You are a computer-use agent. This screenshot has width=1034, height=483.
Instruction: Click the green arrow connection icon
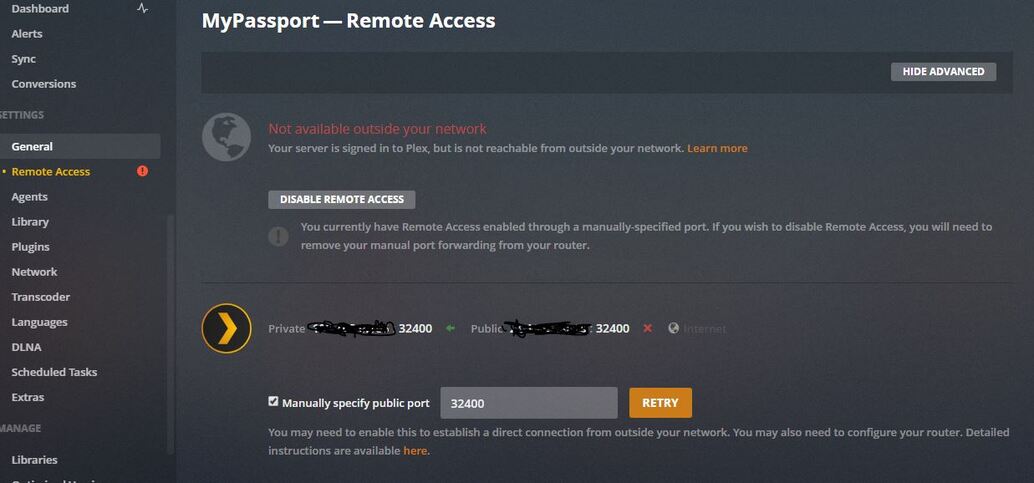pos(450,328)
